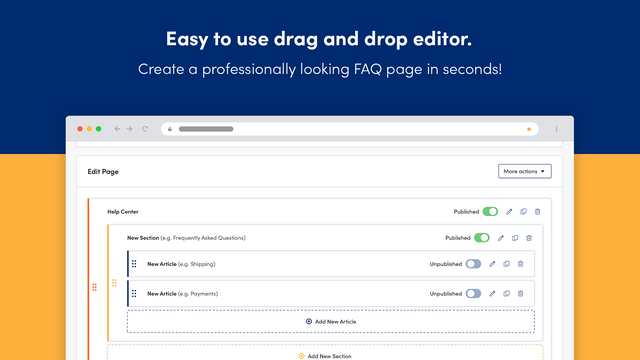Delete Help Center using the trash icon
Screen dimensions: 640x360
tap(538, 211)
